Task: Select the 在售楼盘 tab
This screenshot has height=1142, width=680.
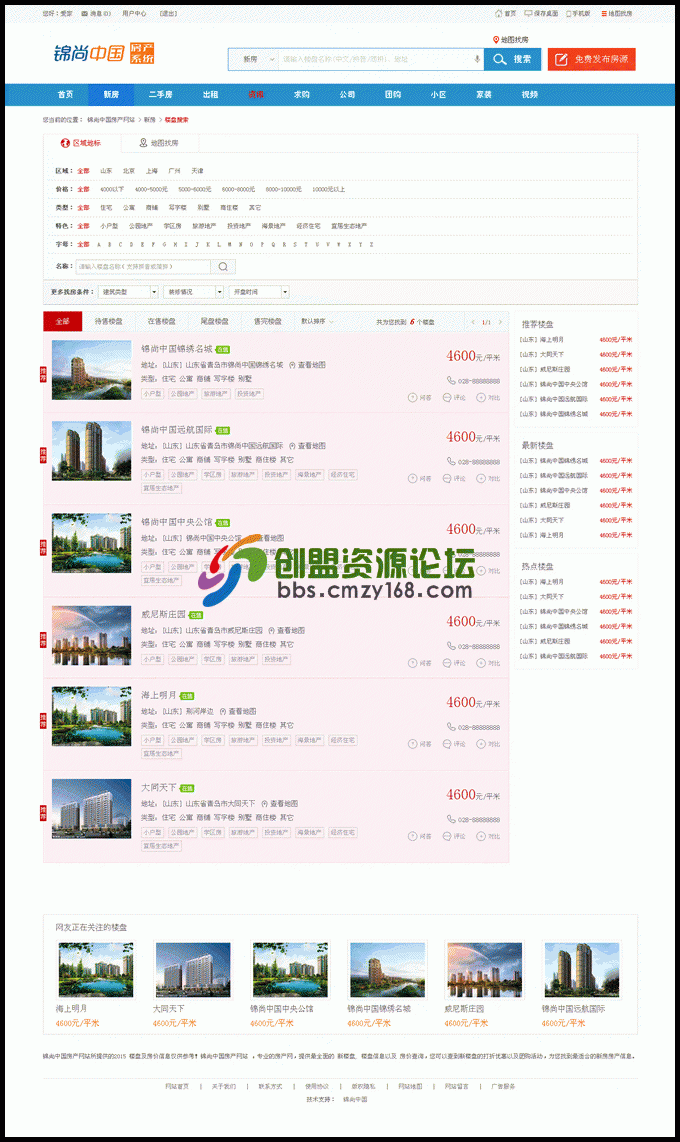Action: 162,321
